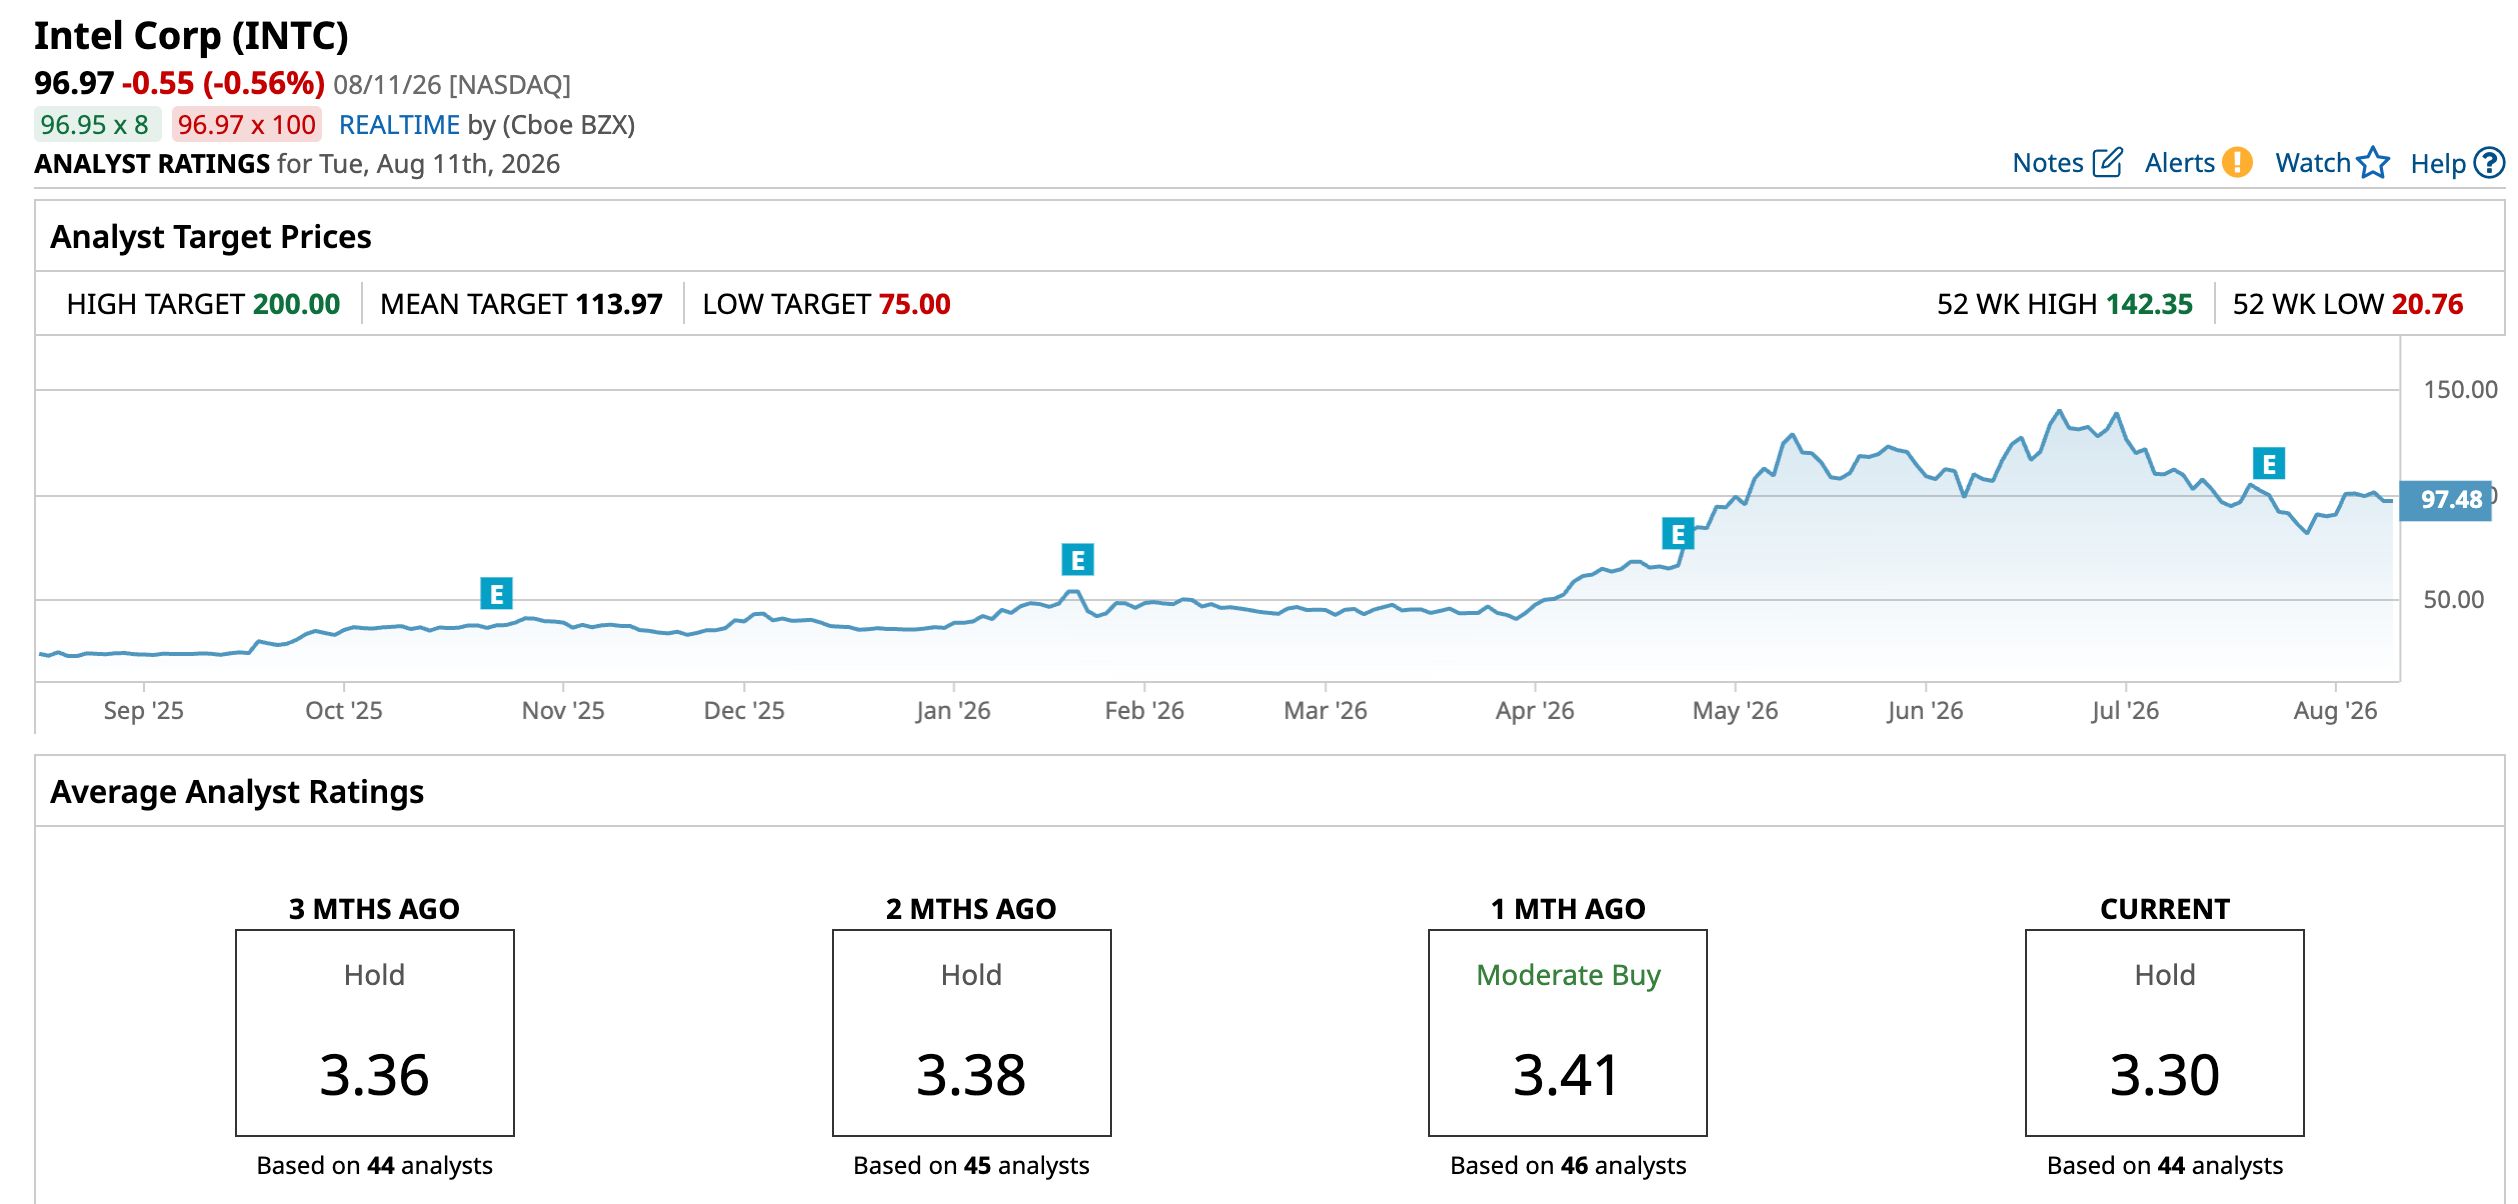Click the Dec '25 axis label
Viewport: 2518px width, 1204px height.
[744, 711]
